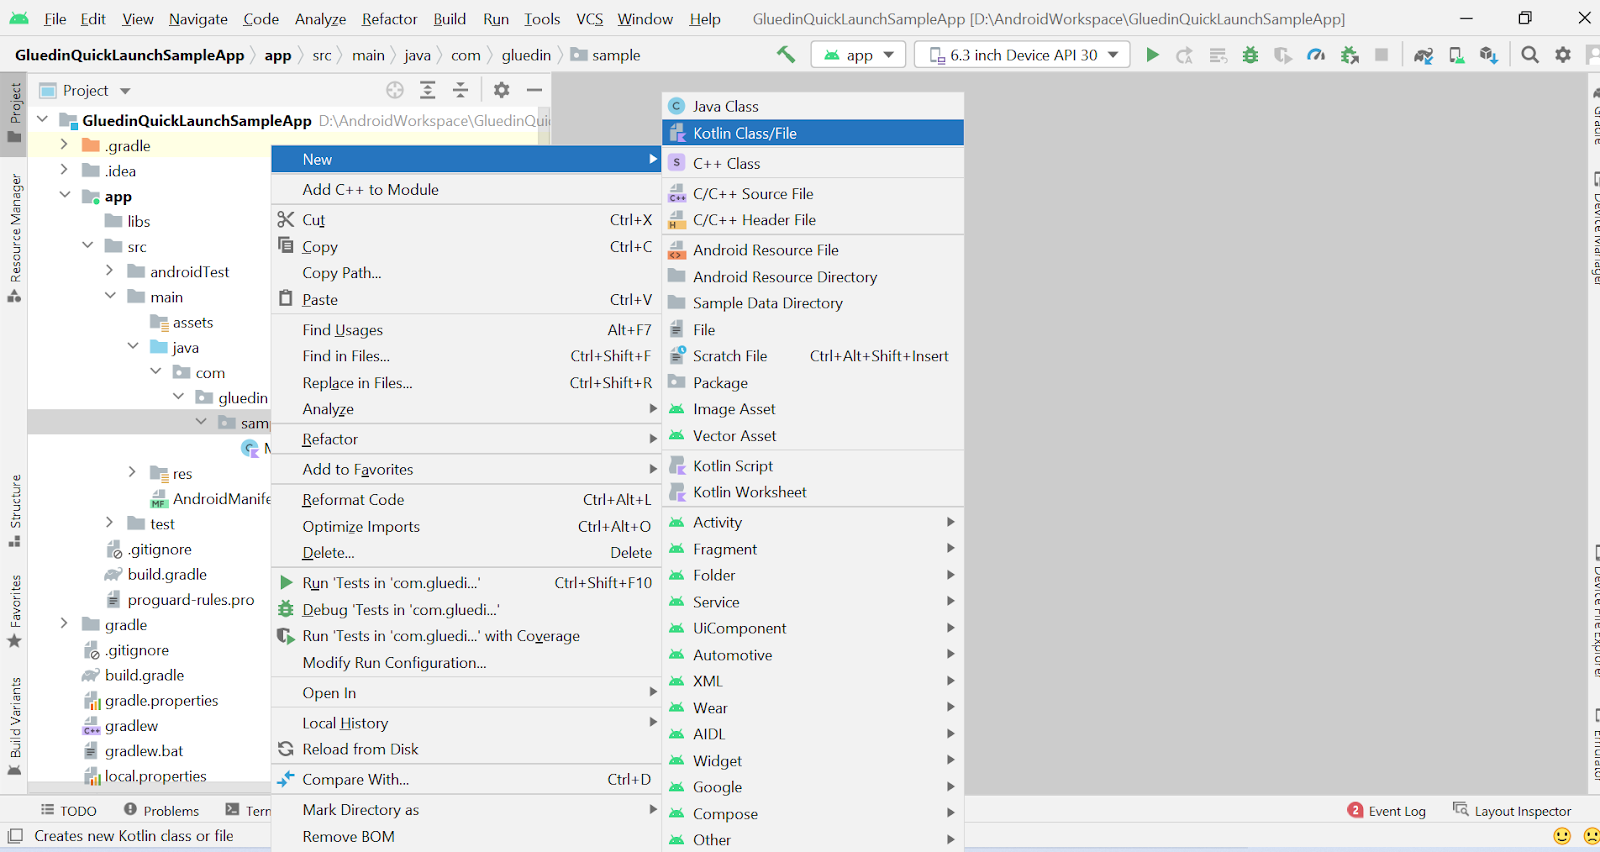The width and height of the screenshot is (1600, 852).
Task: Open the TODO tool window tab
Action: point(68,811)
